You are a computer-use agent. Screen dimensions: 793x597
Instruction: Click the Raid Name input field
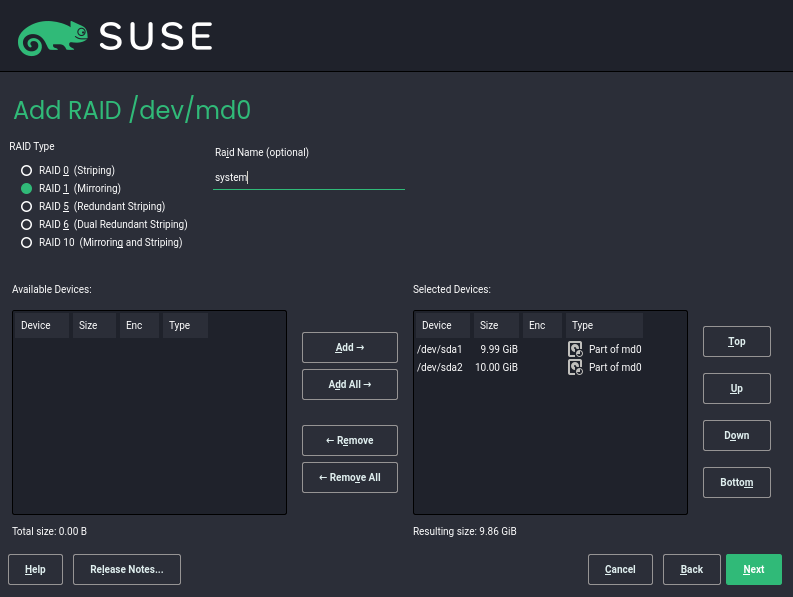309,177
